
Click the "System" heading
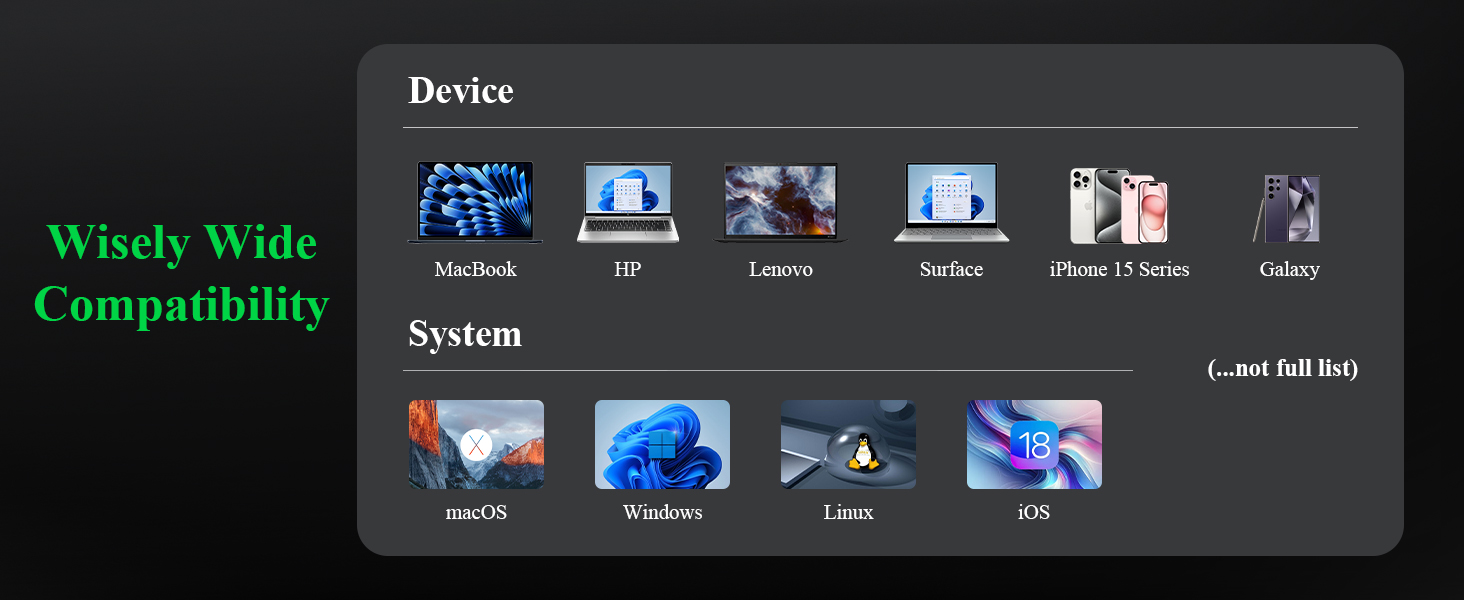coord(465,334)
